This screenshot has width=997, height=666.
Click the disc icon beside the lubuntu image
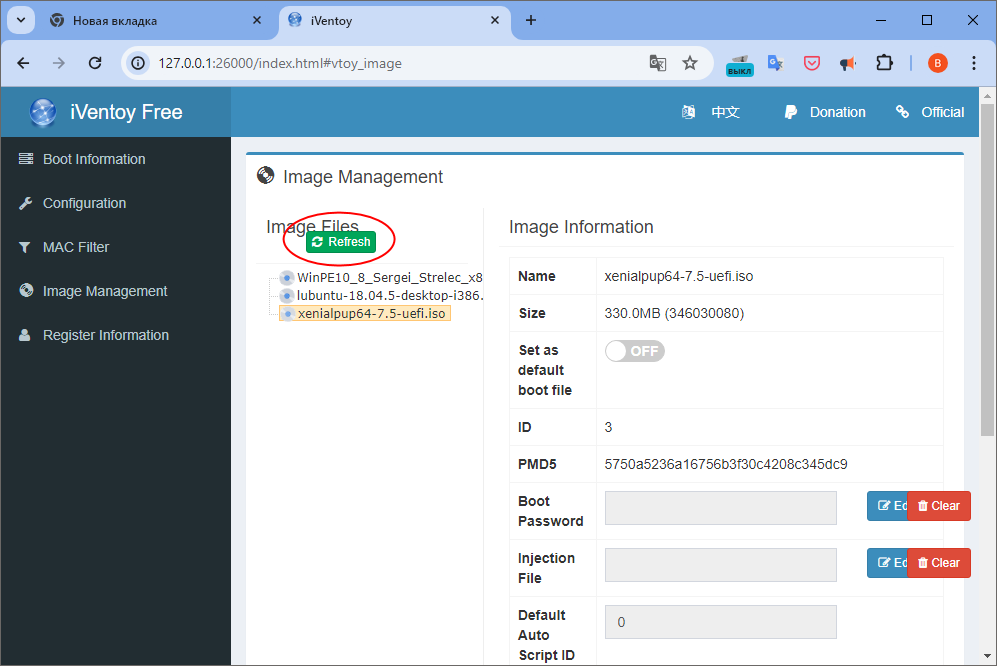coord(287,295)
